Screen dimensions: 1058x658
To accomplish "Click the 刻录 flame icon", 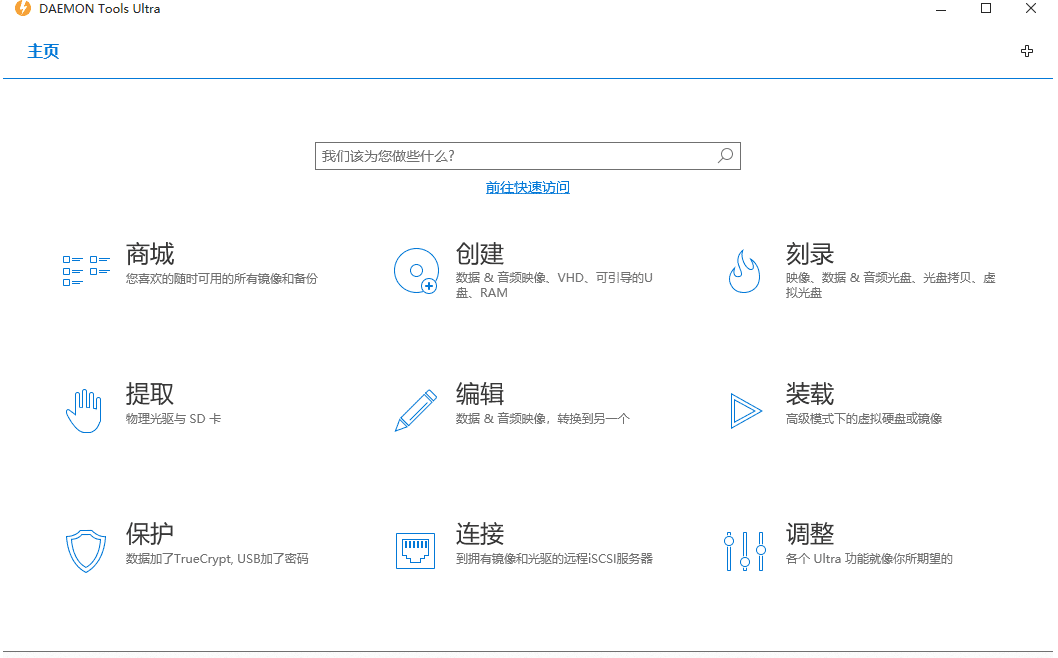I will click(x=744, y=271).
